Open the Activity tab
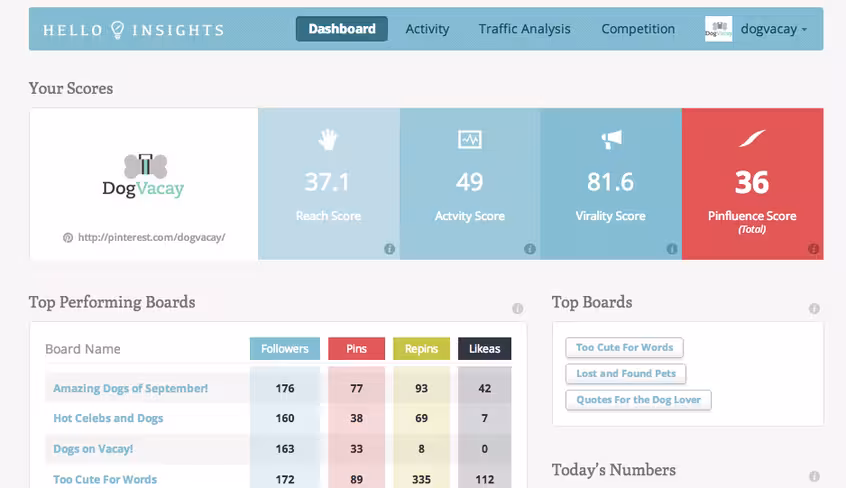The width and height of the screenshot is (846, 488). click(427, 29)
